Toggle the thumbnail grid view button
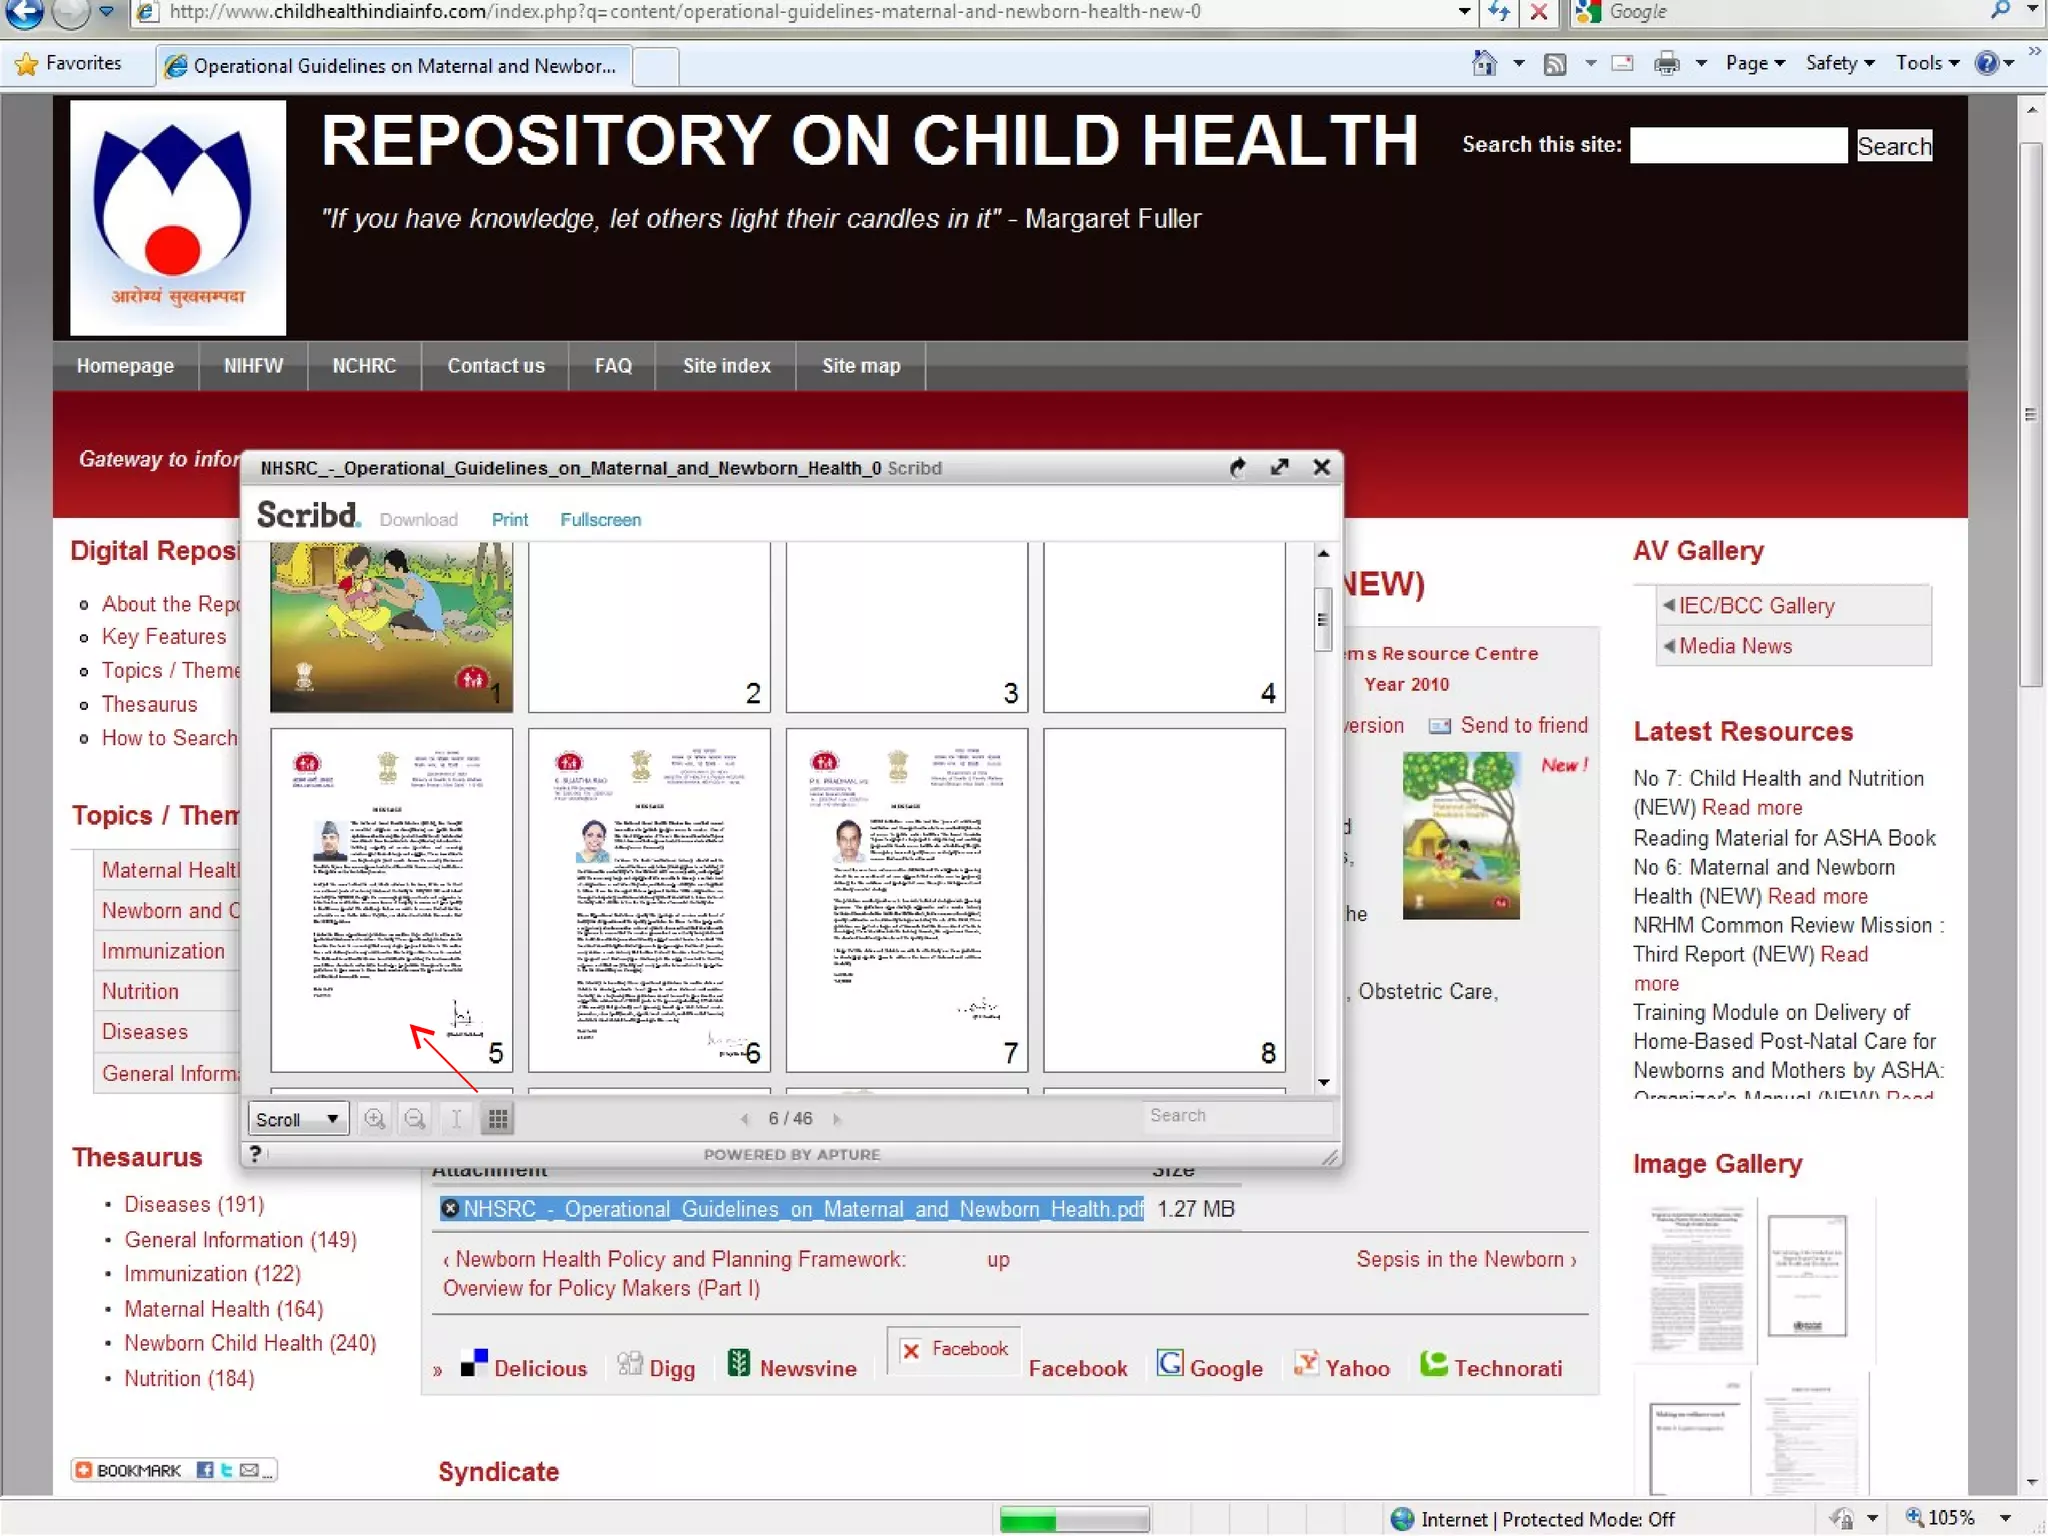The height and width of the screenshot is (1536, 2048). pos(497,1118)
